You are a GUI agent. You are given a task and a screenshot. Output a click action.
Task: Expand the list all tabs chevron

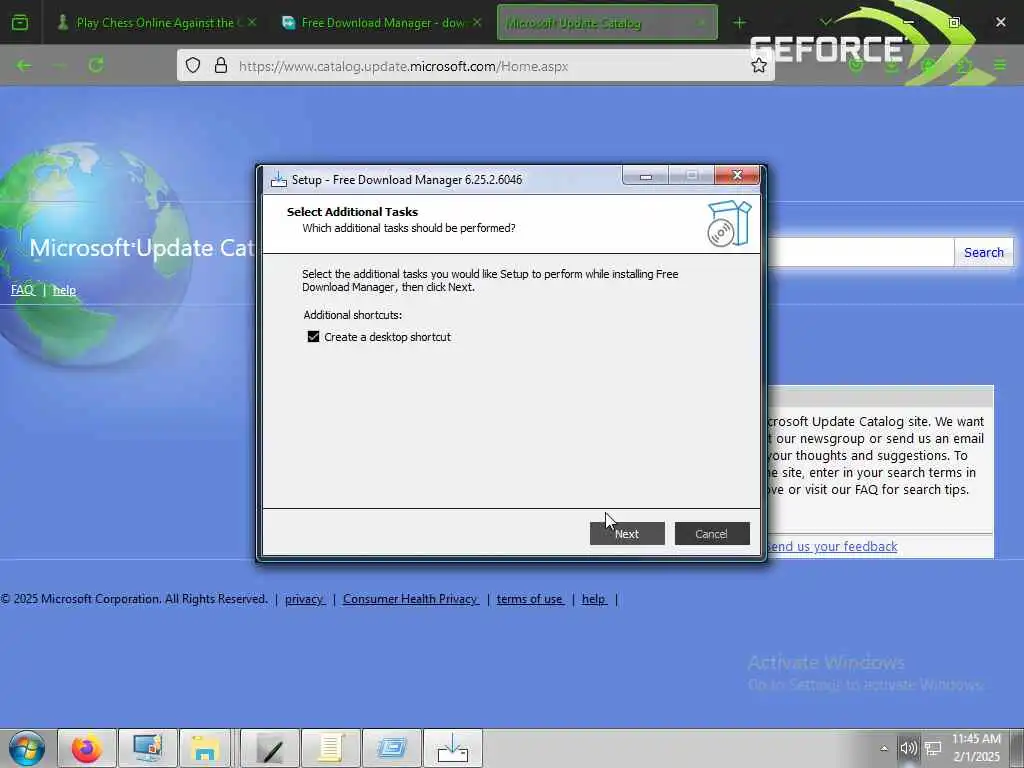pos(825,23)
